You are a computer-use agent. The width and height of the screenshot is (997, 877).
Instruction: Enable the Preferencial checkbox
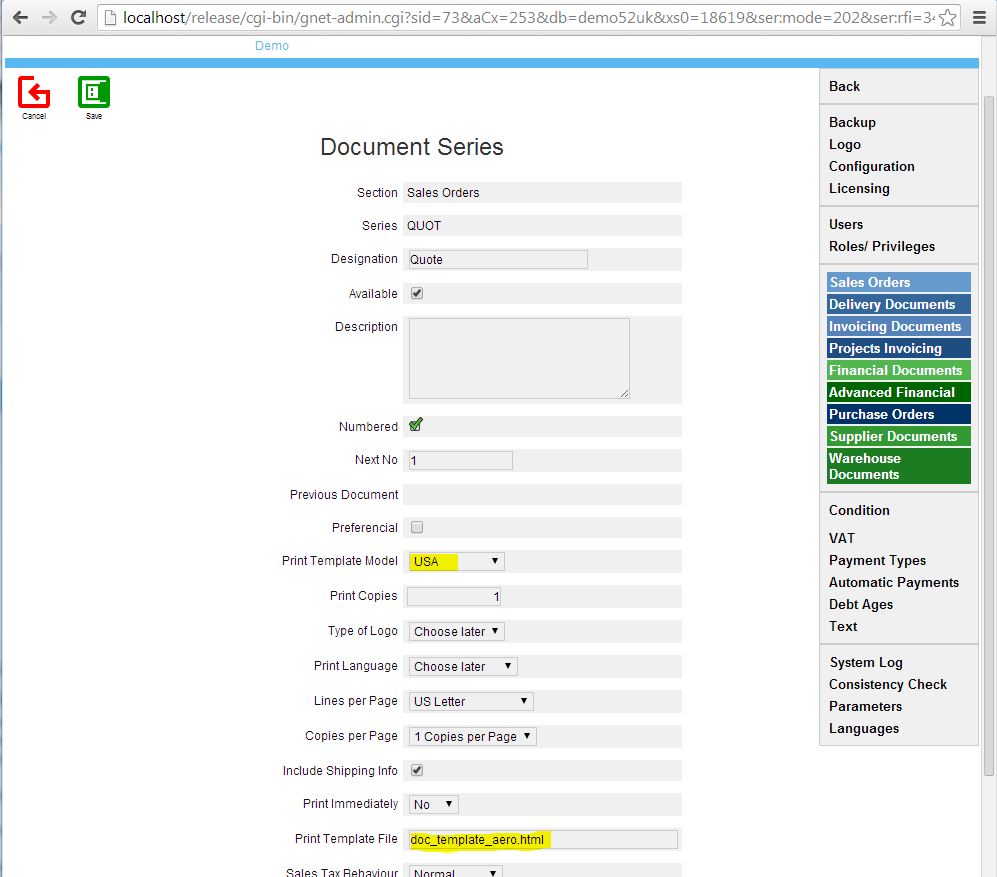pos(417,527)
